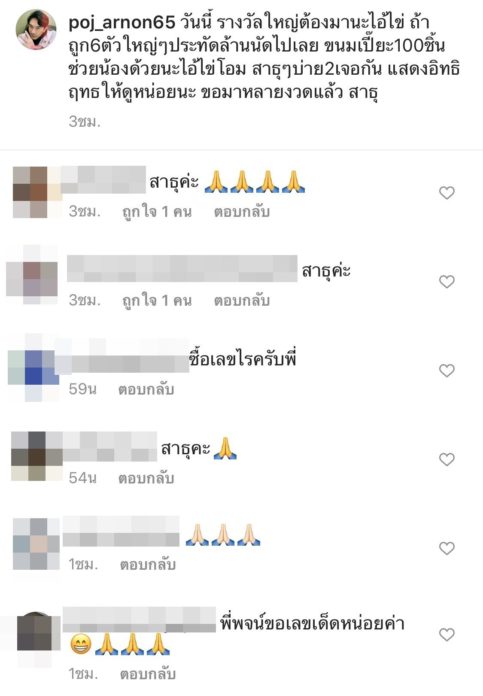Reply to second สาธุค่ะ comment via ตอบกลับ
This screenshot has width=483, height=696.
pos(242,300)
